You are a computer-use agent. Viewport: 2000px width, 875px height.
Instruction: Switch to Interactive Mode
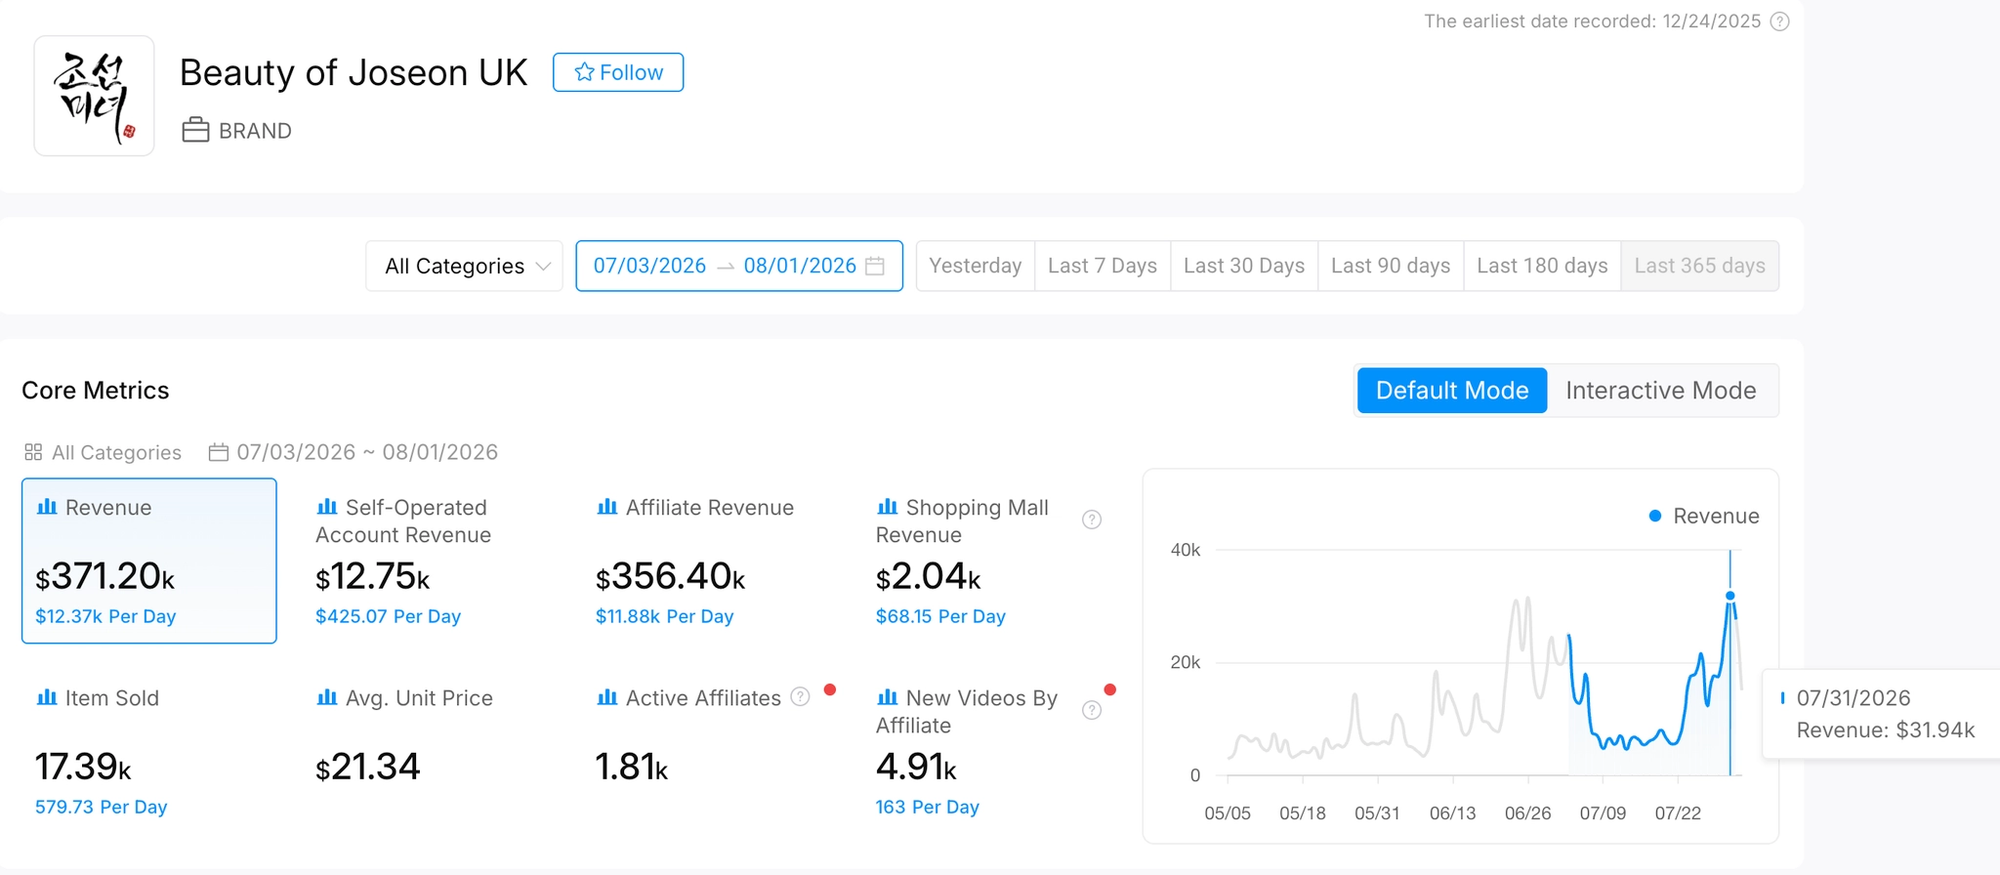tap(1661, 390)
